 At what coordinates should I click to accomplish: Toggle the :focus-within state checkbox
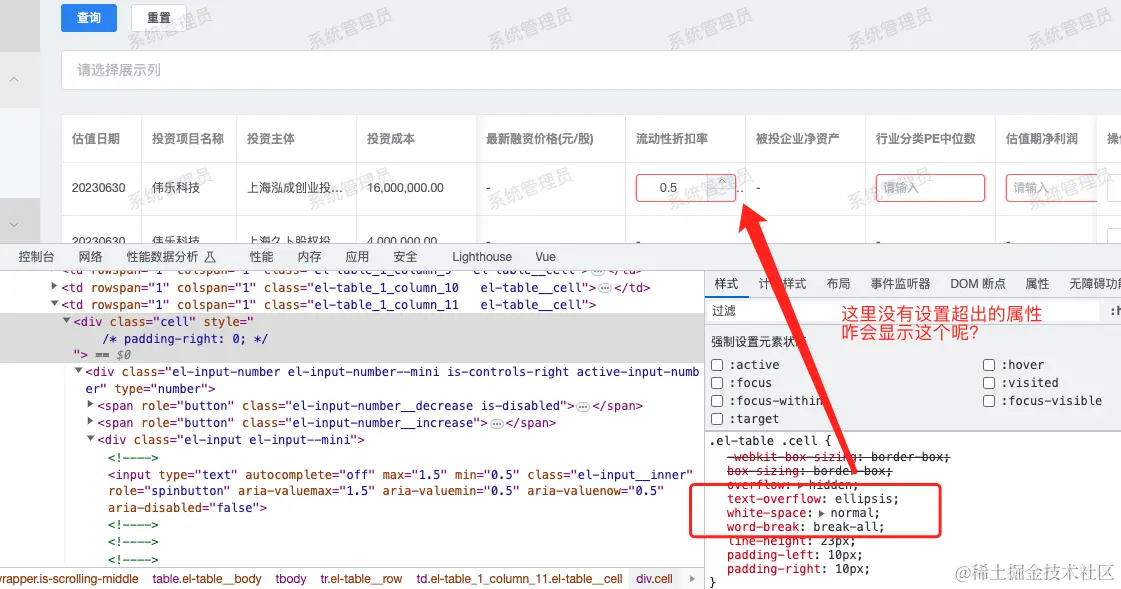click(717, 401)
